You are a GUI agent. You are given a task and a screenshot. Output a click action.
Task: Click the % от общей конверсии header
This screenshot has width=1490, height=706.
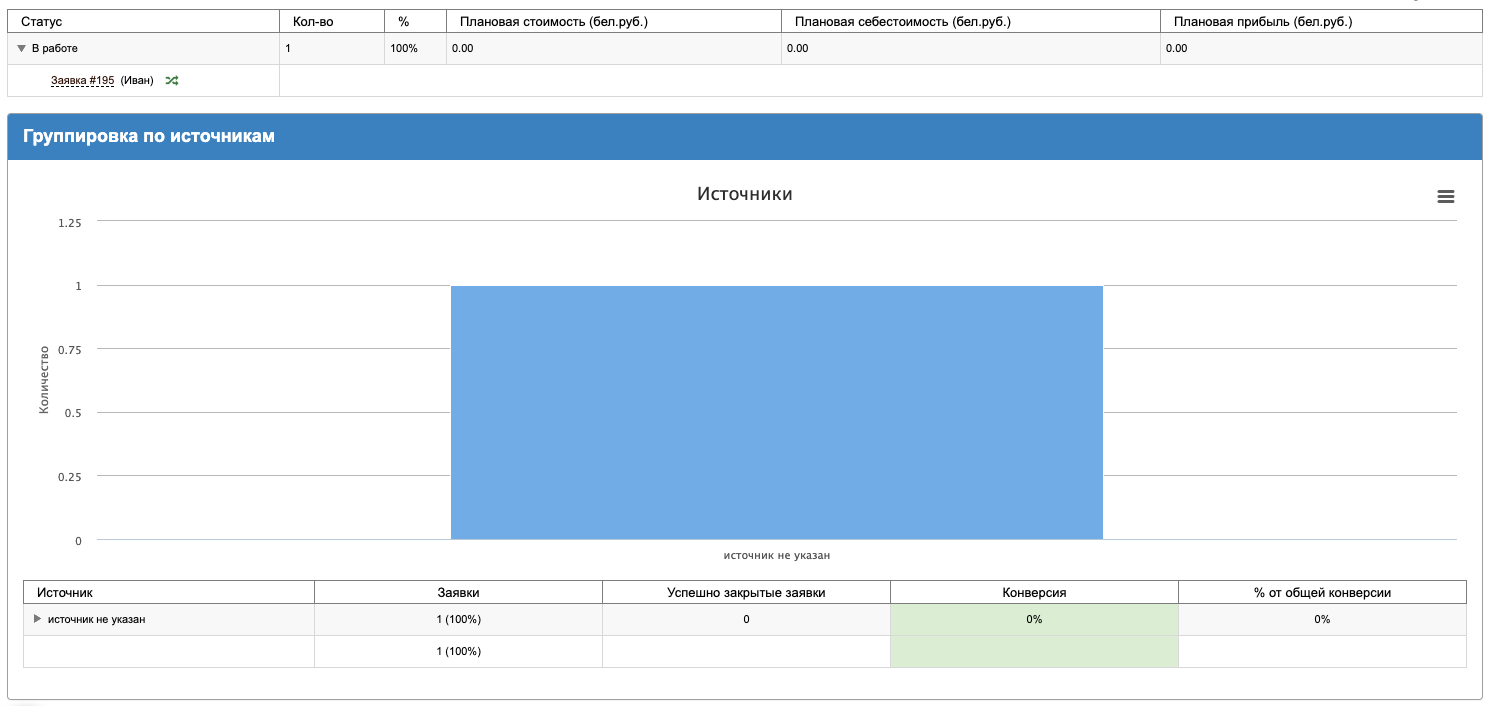1322,592
